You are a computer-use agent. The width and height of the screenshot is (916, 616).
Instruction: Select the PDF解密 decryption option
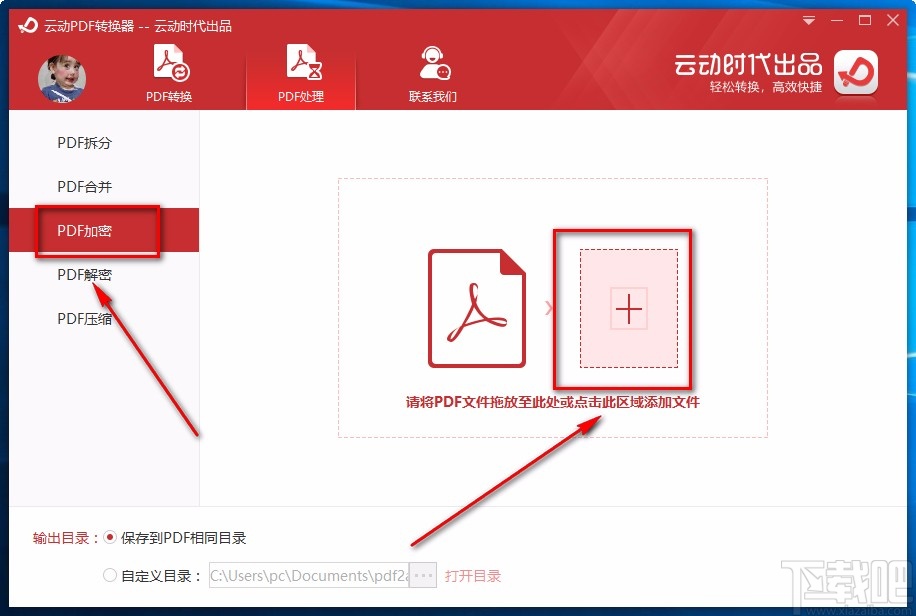(x=84, y=274)
